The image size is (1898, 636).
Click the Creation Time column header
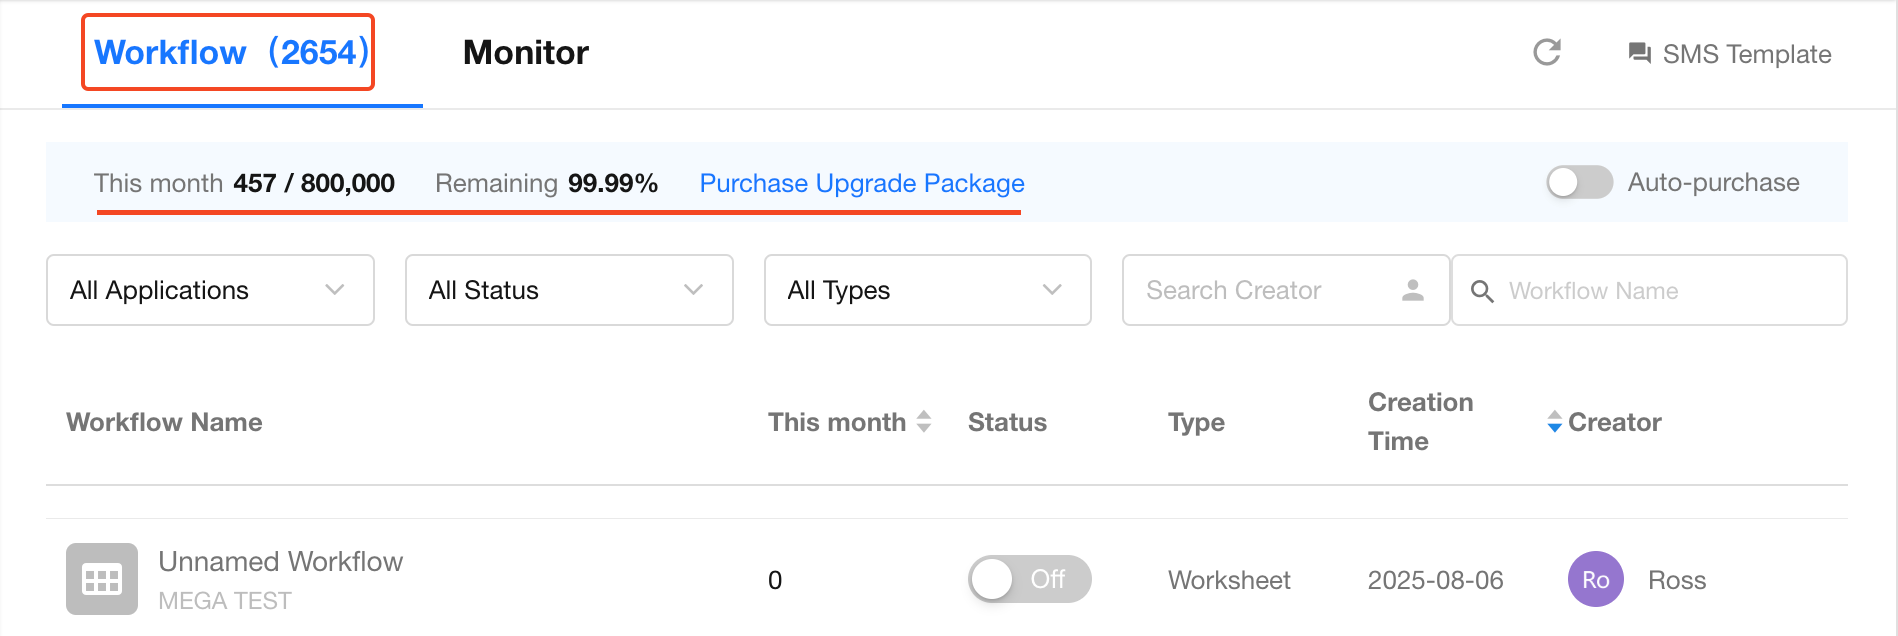click(x=1420, y=422)
